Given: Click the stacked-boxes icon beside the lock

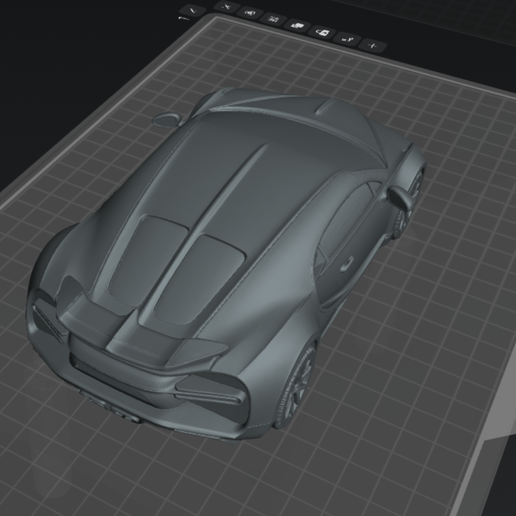Looking at the screenshot, I should point(297,26).
